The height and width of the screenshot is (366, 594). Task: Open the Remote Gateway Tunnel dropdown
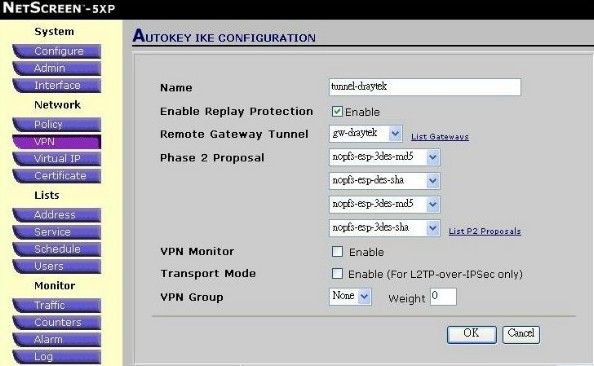366,133
